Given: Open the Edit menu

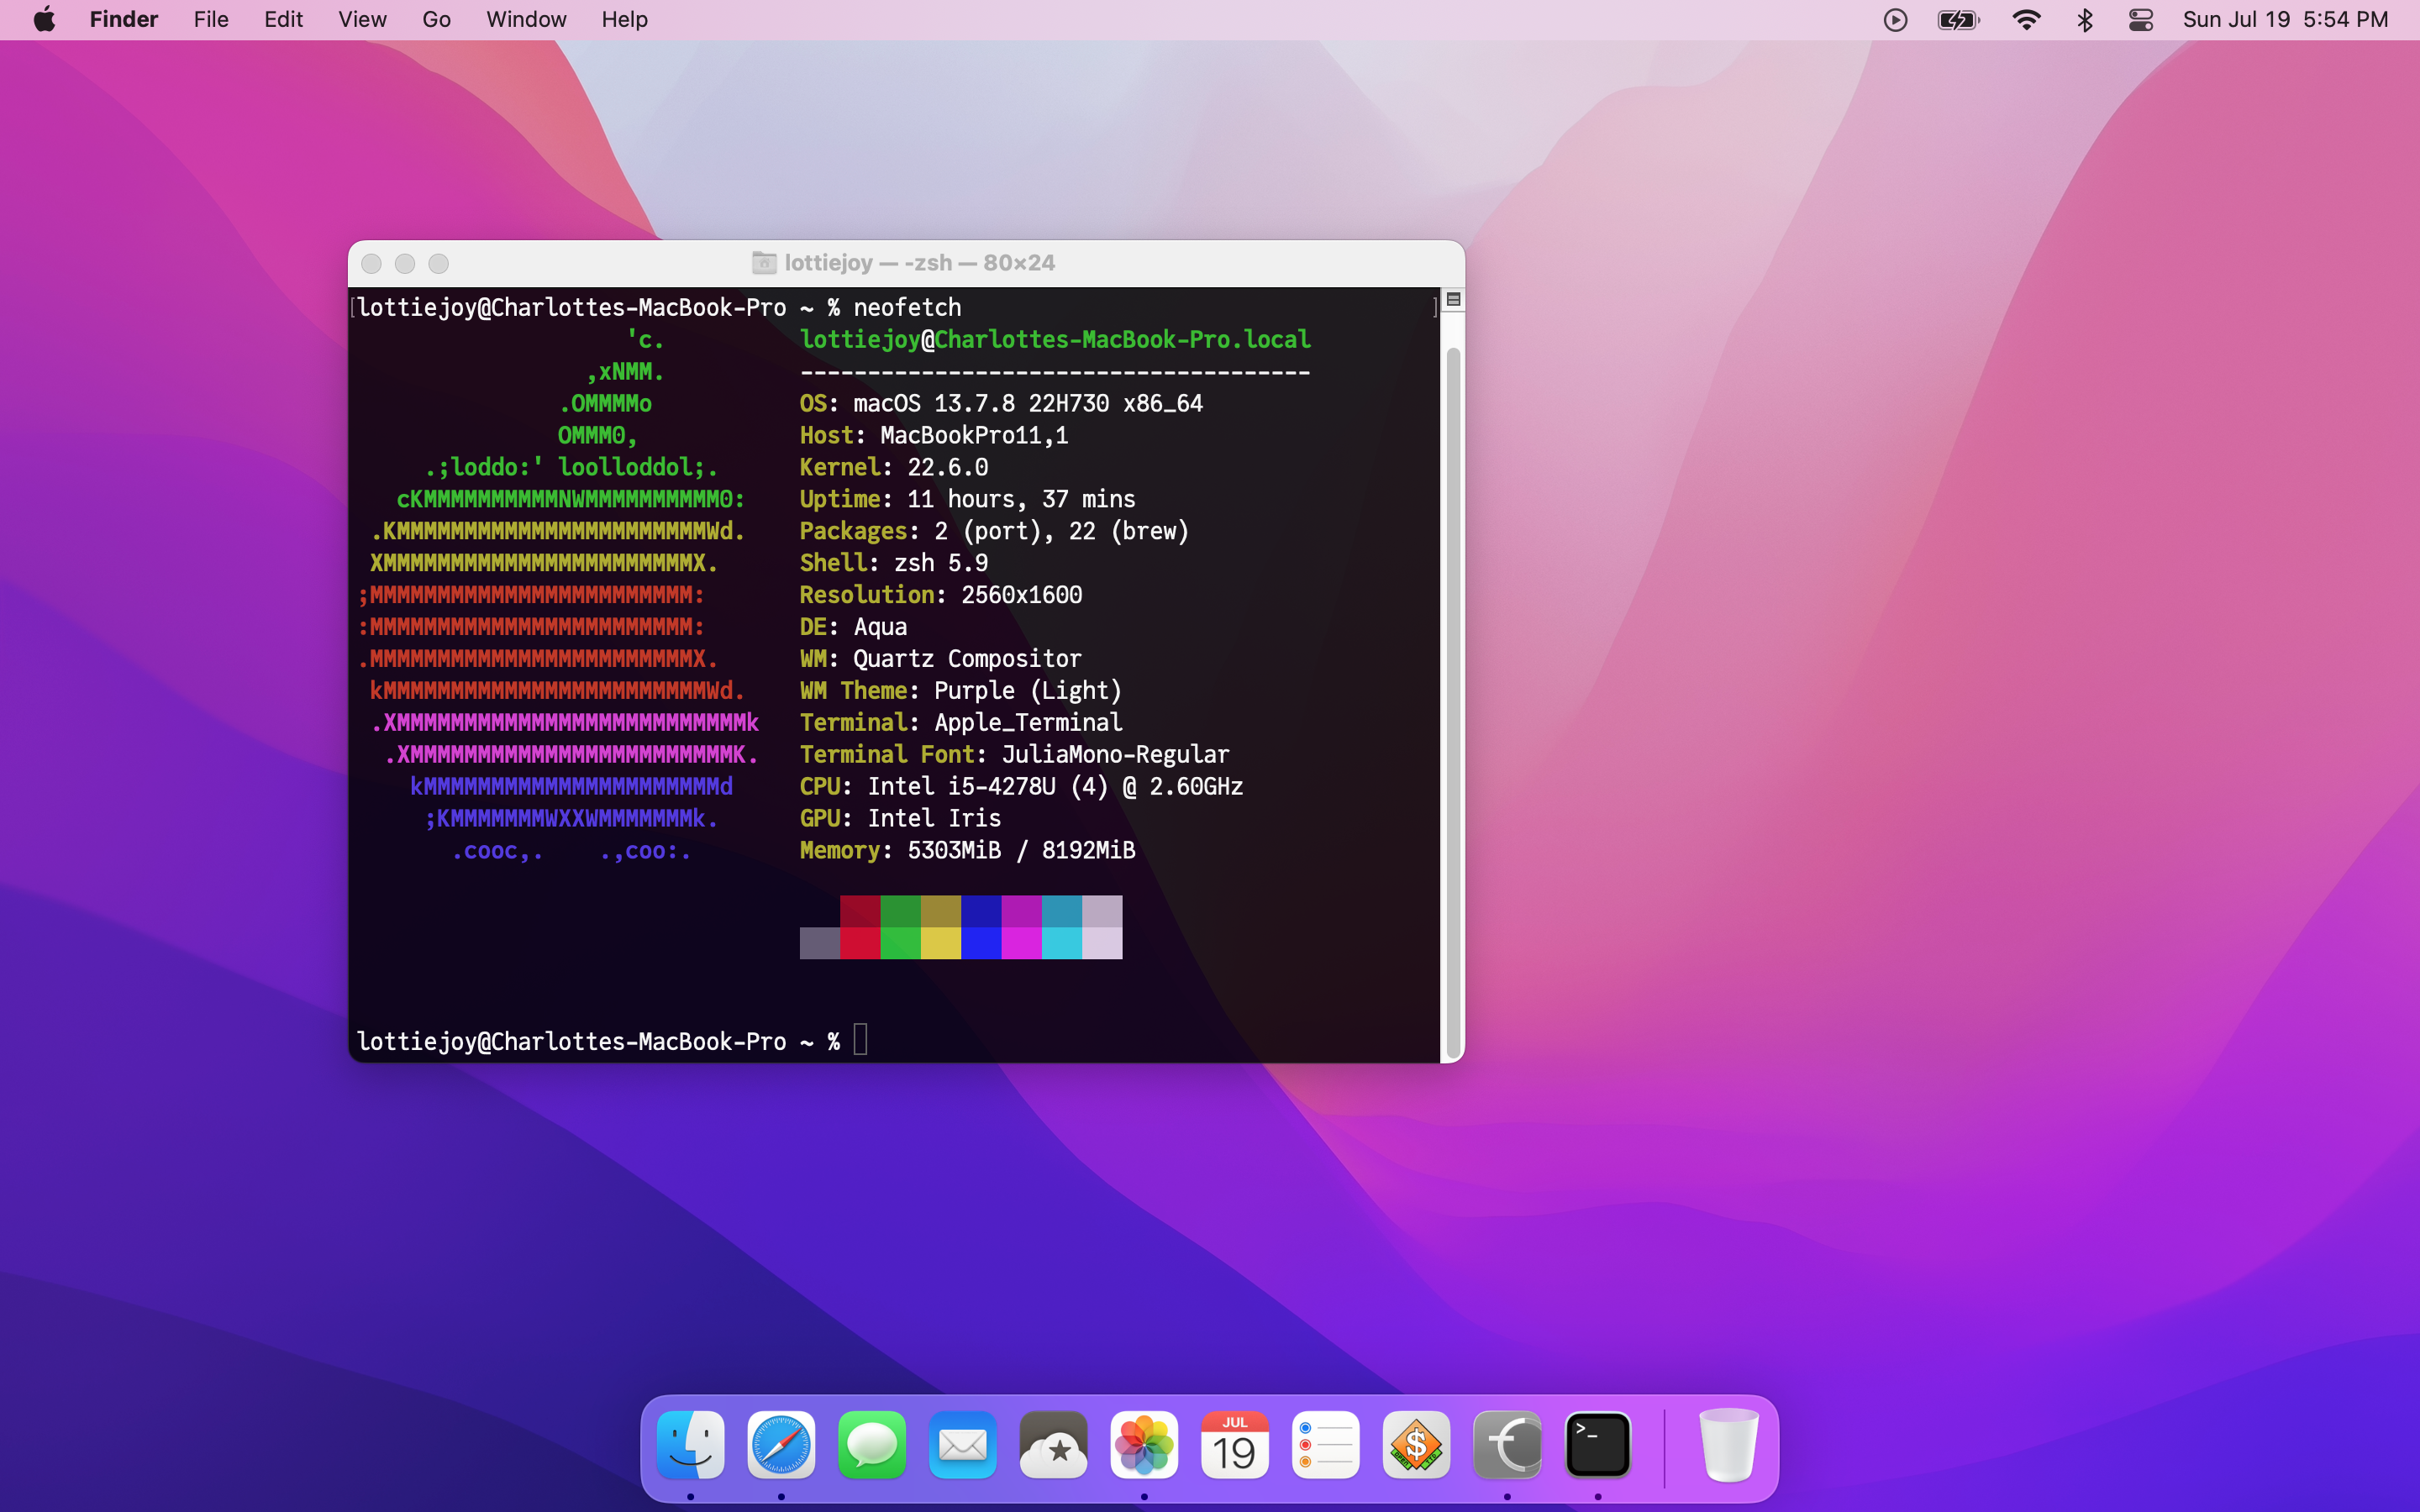Looking at the screenshot, I should tap(284, 19).
